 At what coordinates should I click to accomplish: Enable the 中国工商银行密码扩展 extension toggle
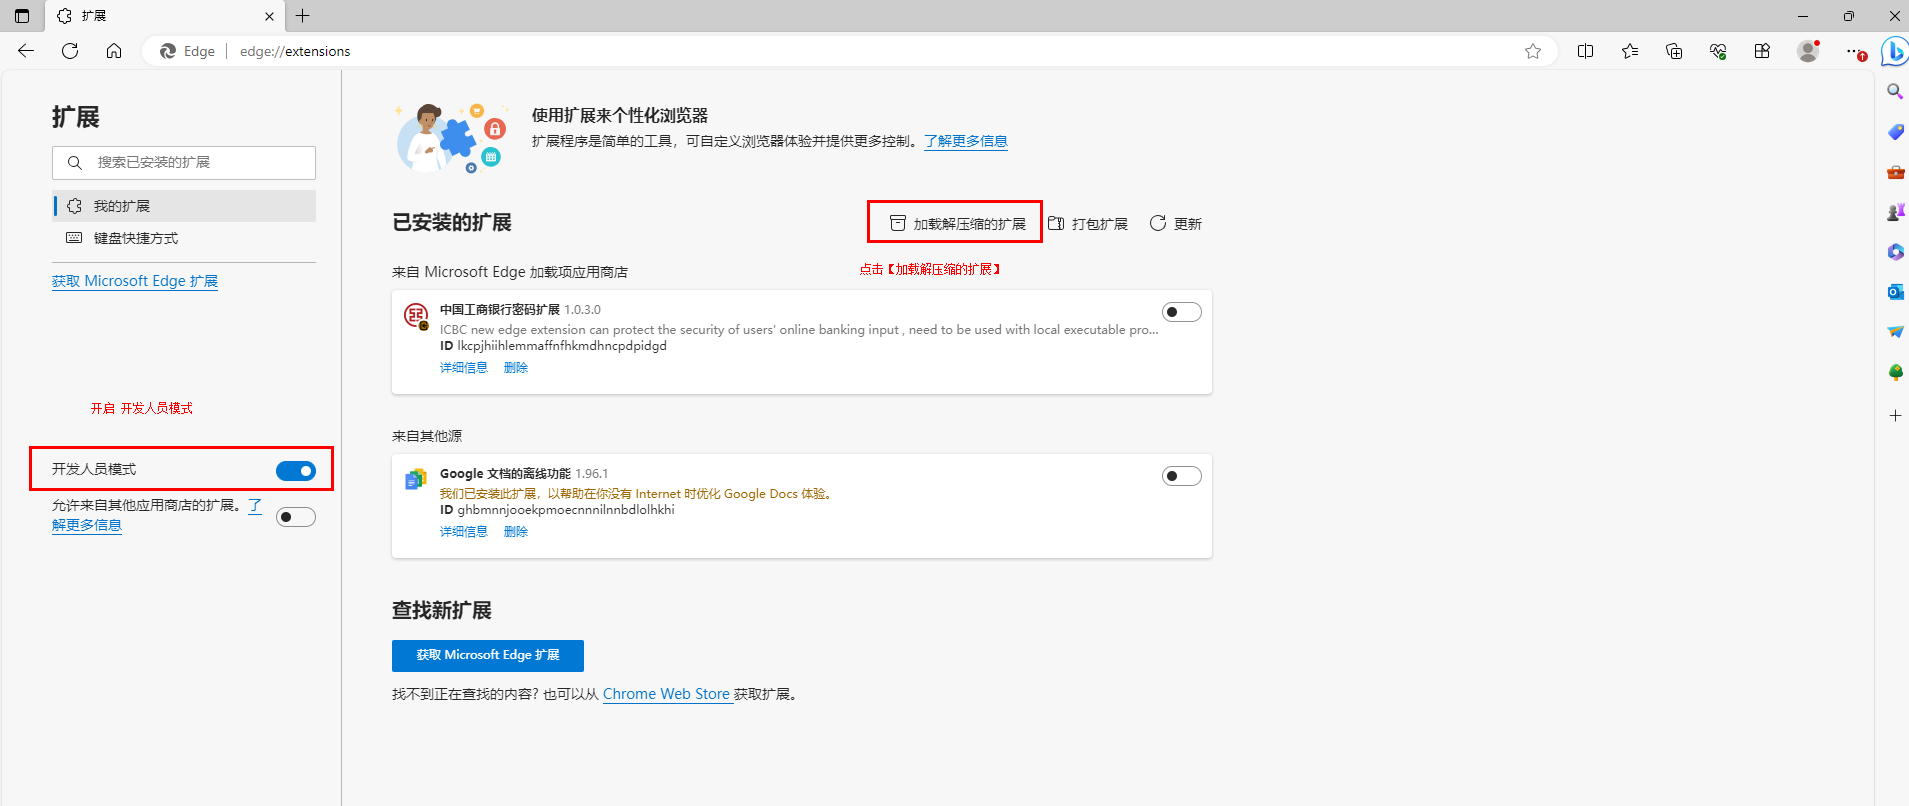(1181, 312)
